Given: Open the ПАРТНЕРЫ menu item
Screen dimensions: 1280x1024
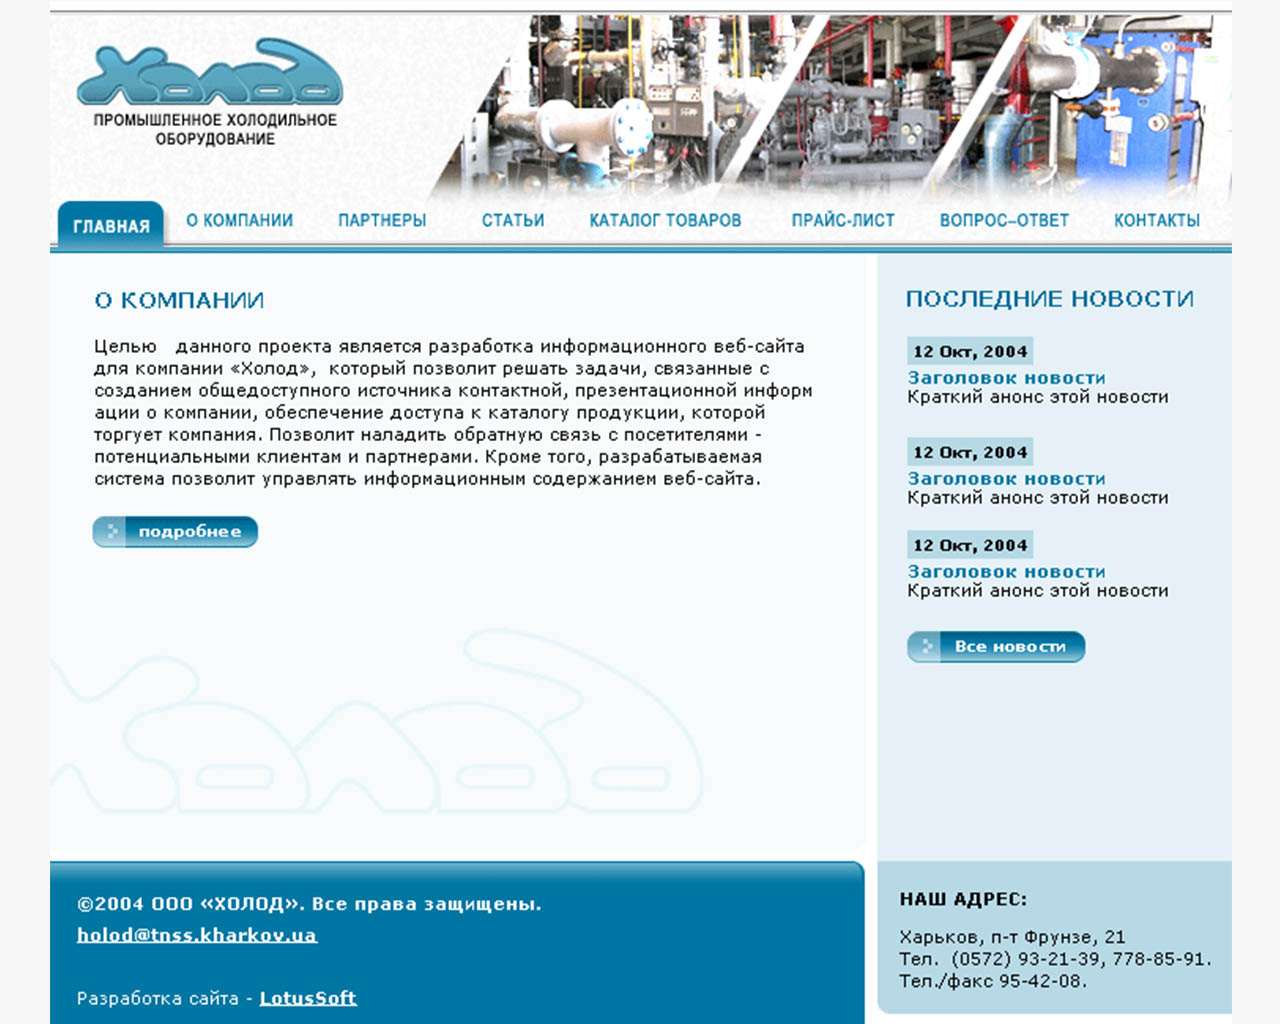Looking at the screenshot, I should (382, 220).
